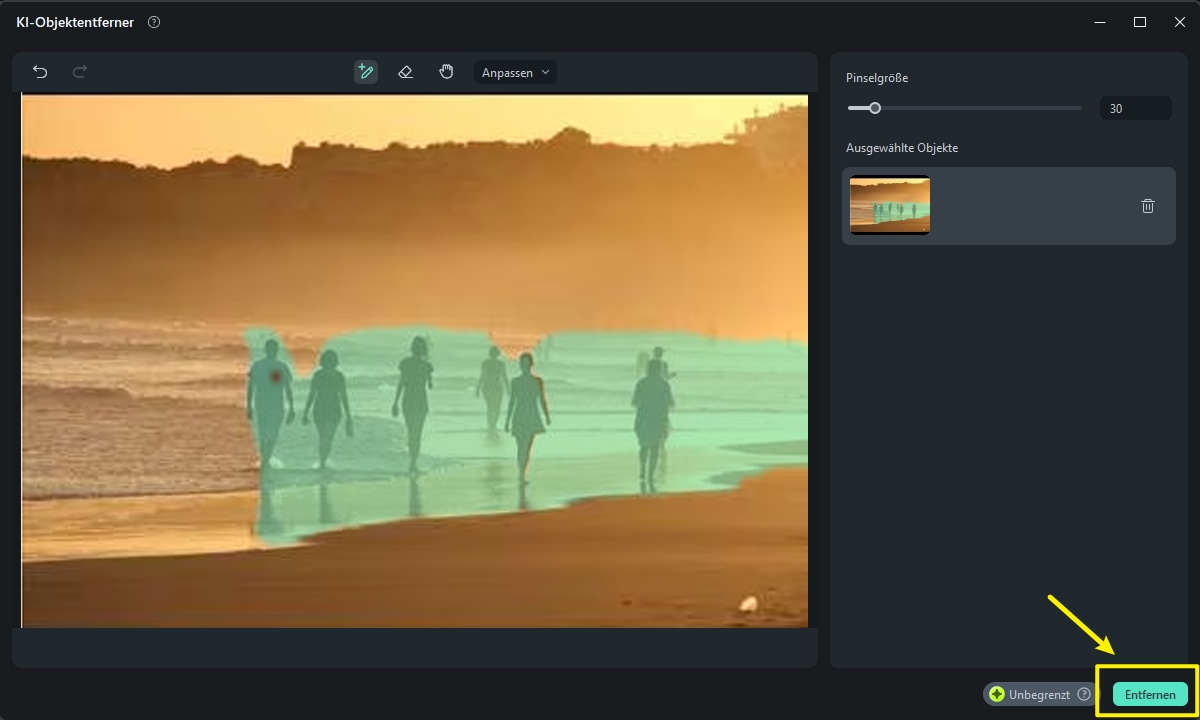This screenshot has width=1200, height=720.
Task: Click the white shell on the sand
Action: (x=747, y=603)
